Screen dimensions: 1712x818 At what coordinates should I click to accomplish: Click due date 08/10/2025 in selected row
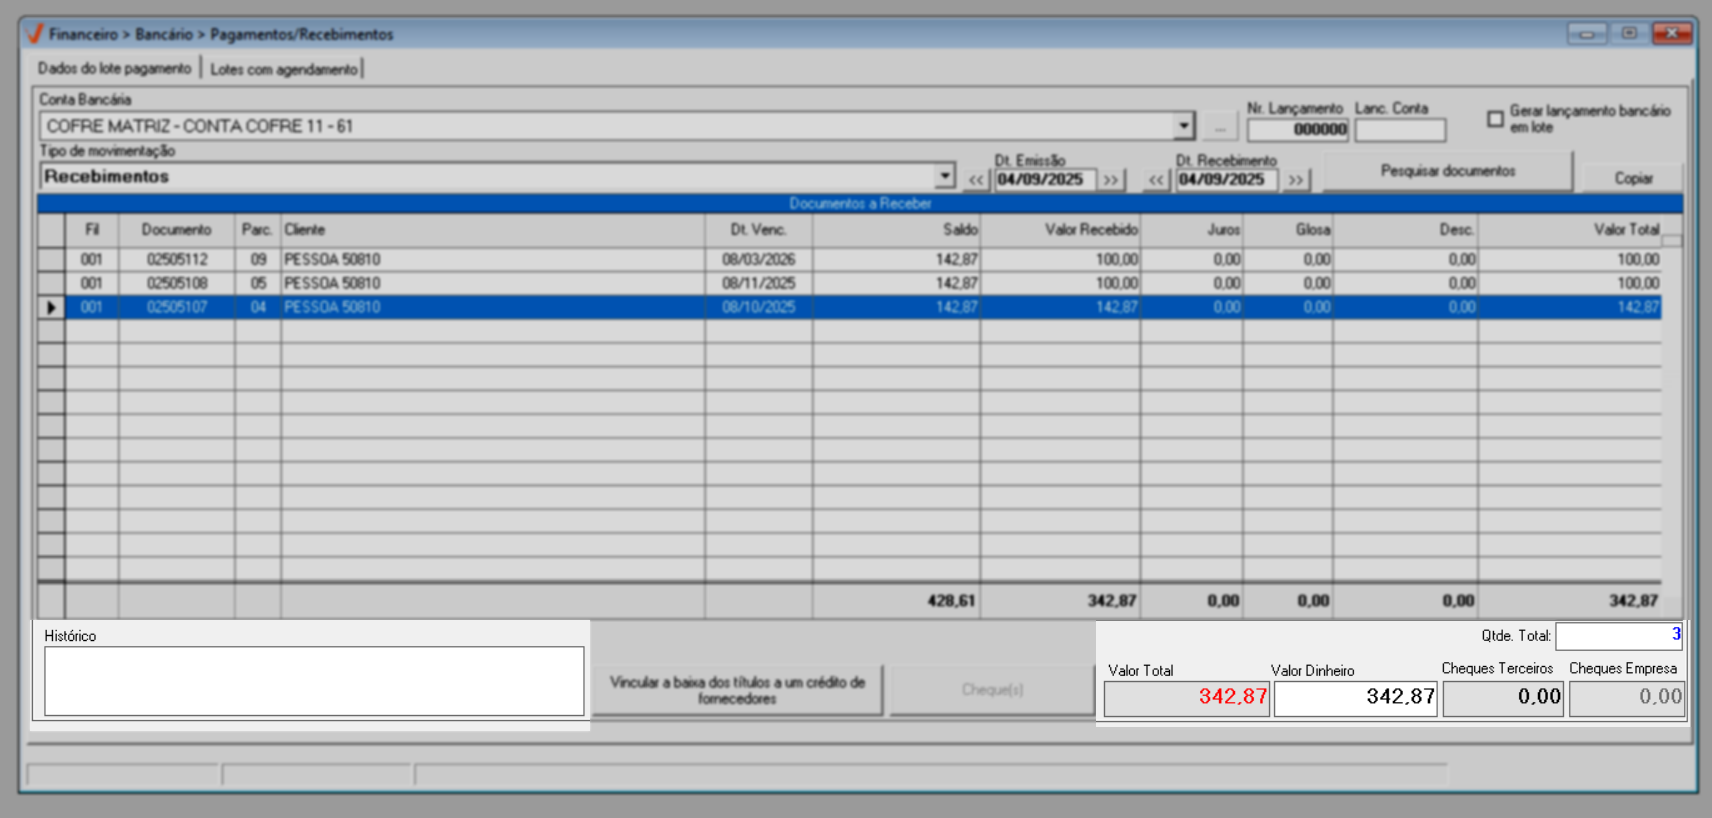[758, 307]
